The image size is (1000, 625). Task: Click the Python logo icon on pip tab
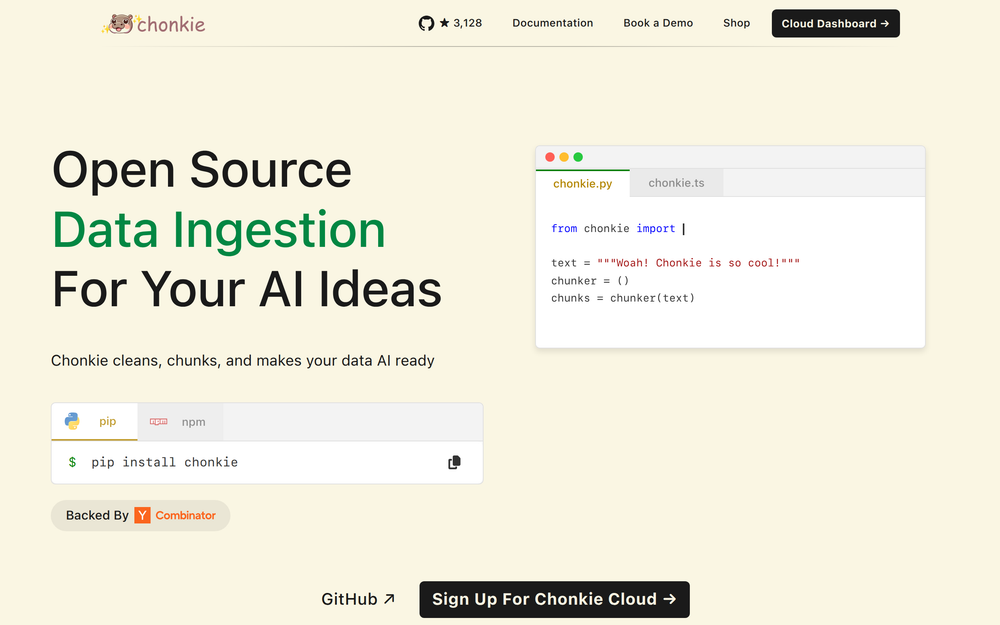[72, 421]
